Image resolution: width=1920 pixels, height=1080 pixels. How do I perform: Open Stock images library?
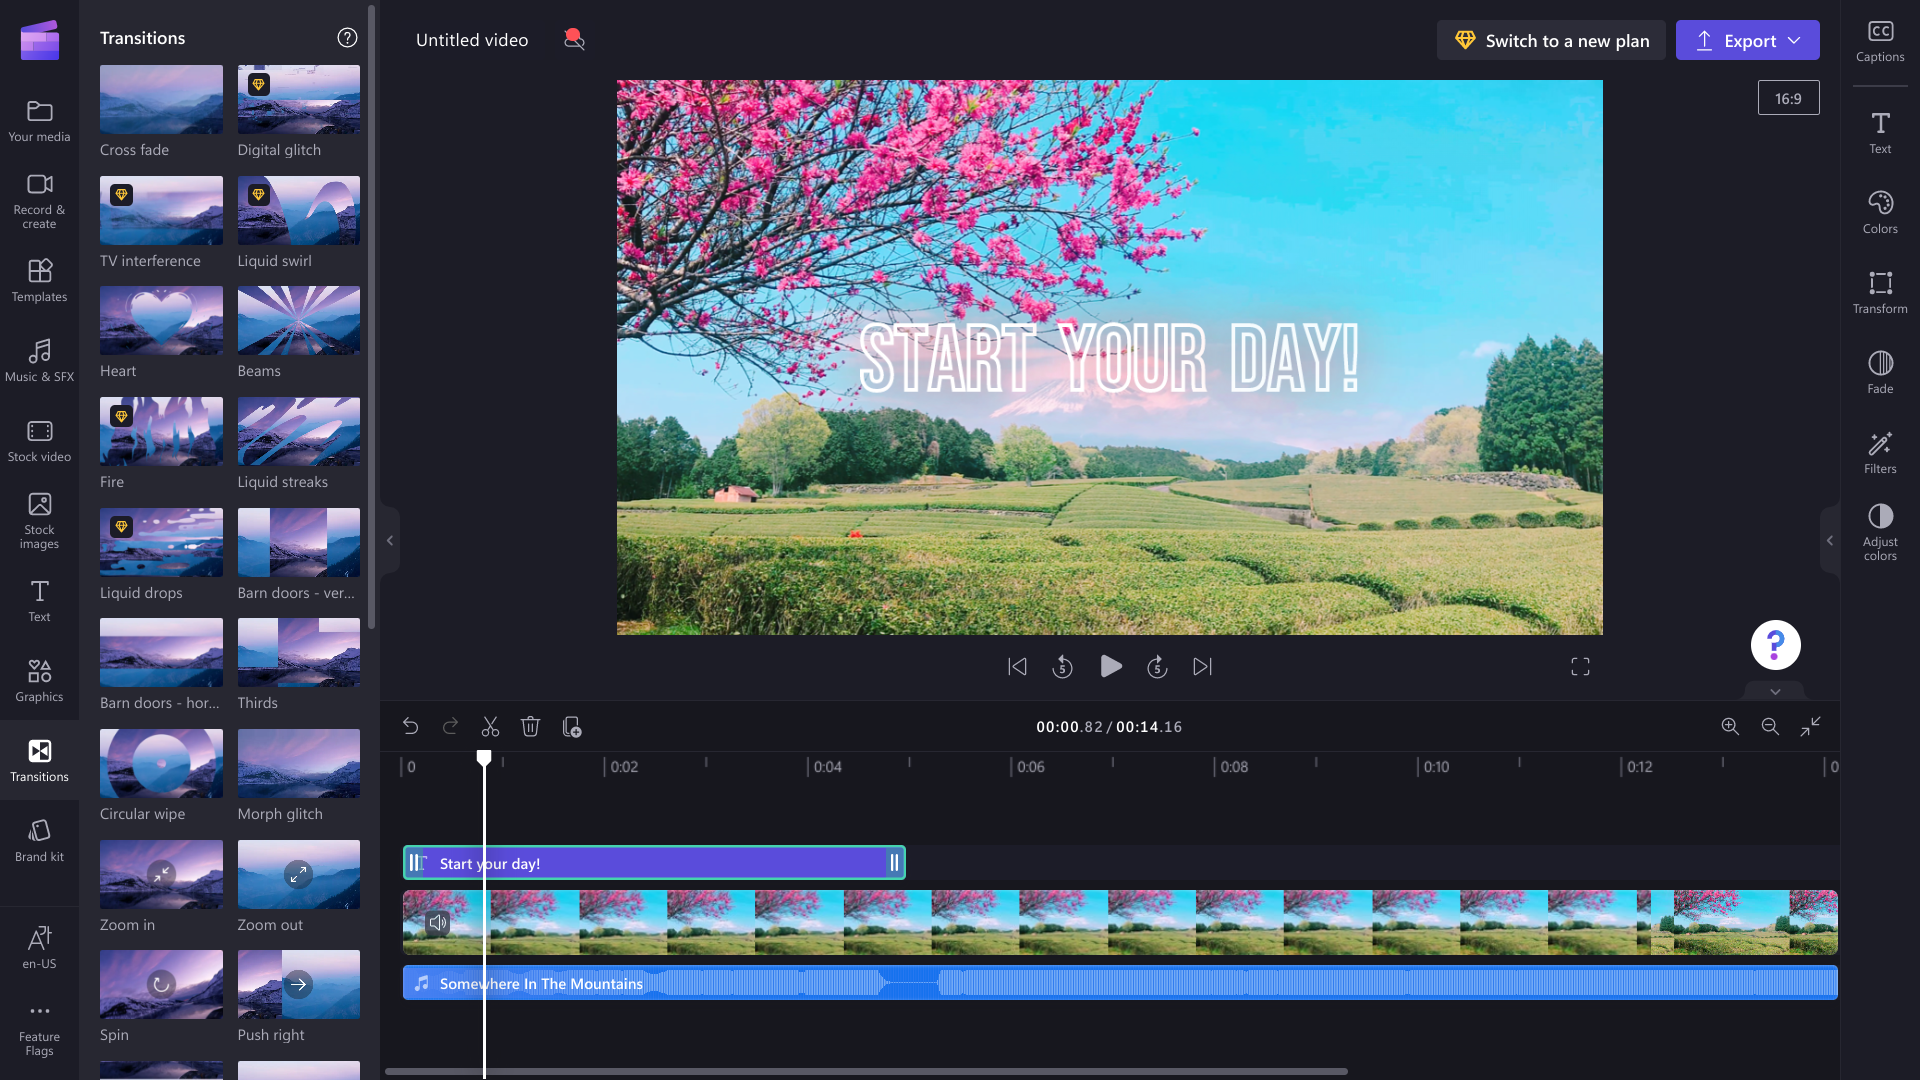pos(39,520)
